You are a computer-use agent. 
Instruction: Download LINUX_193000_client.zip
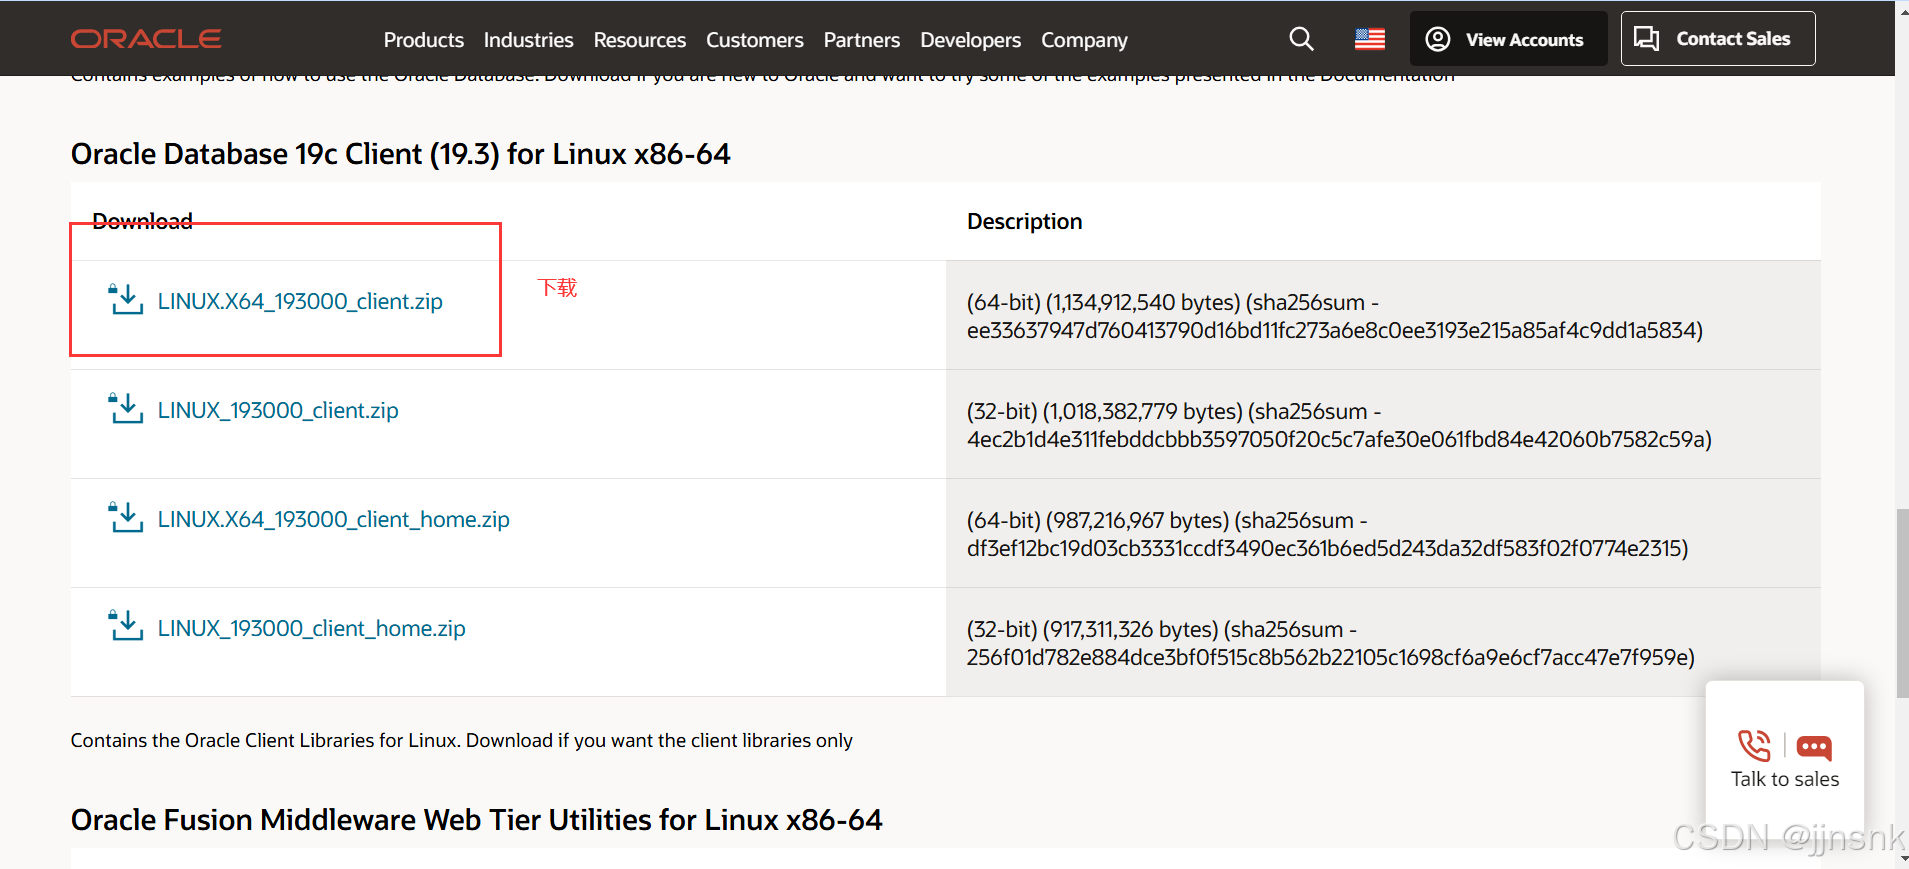(278, 410)
